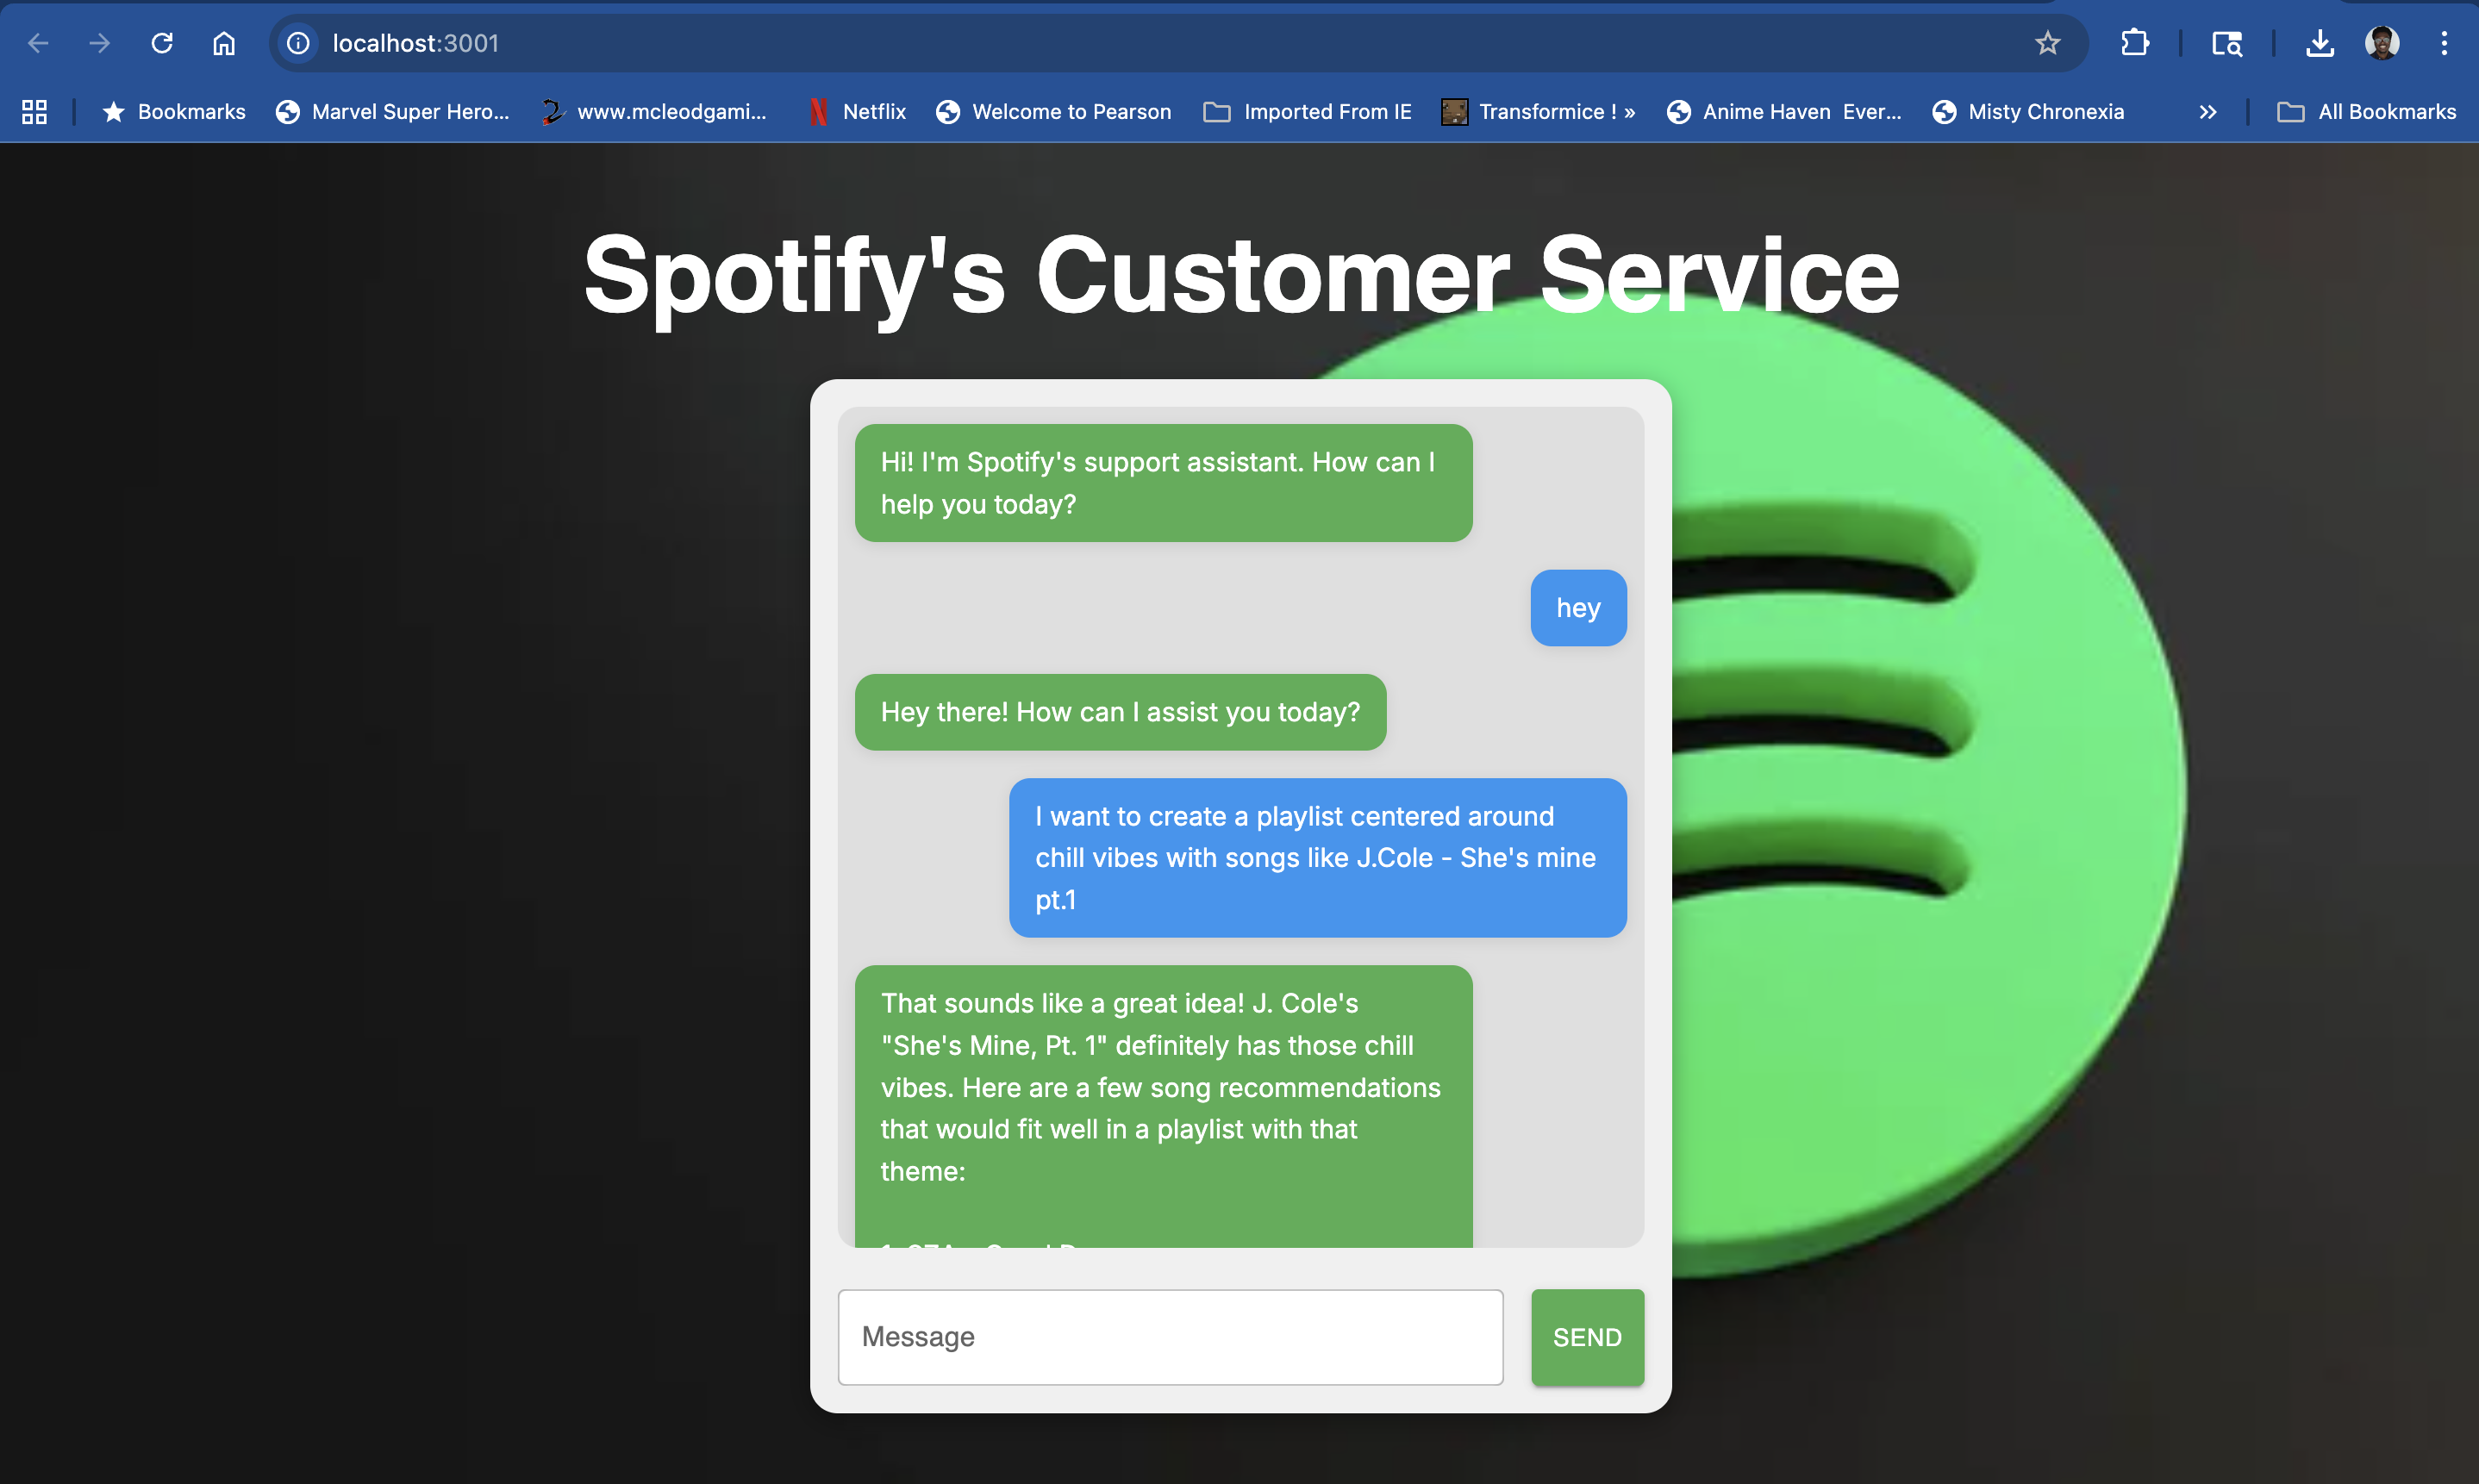This screenshot has height=1484, width=2479.
Task: View downloads
Action: [2320, 43]
